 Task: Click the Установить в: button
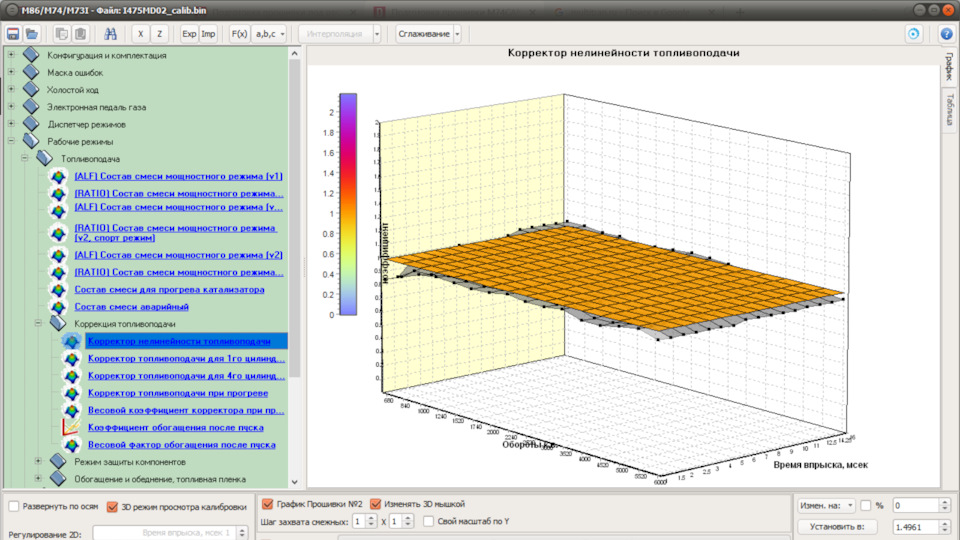(x=837, y=527)
